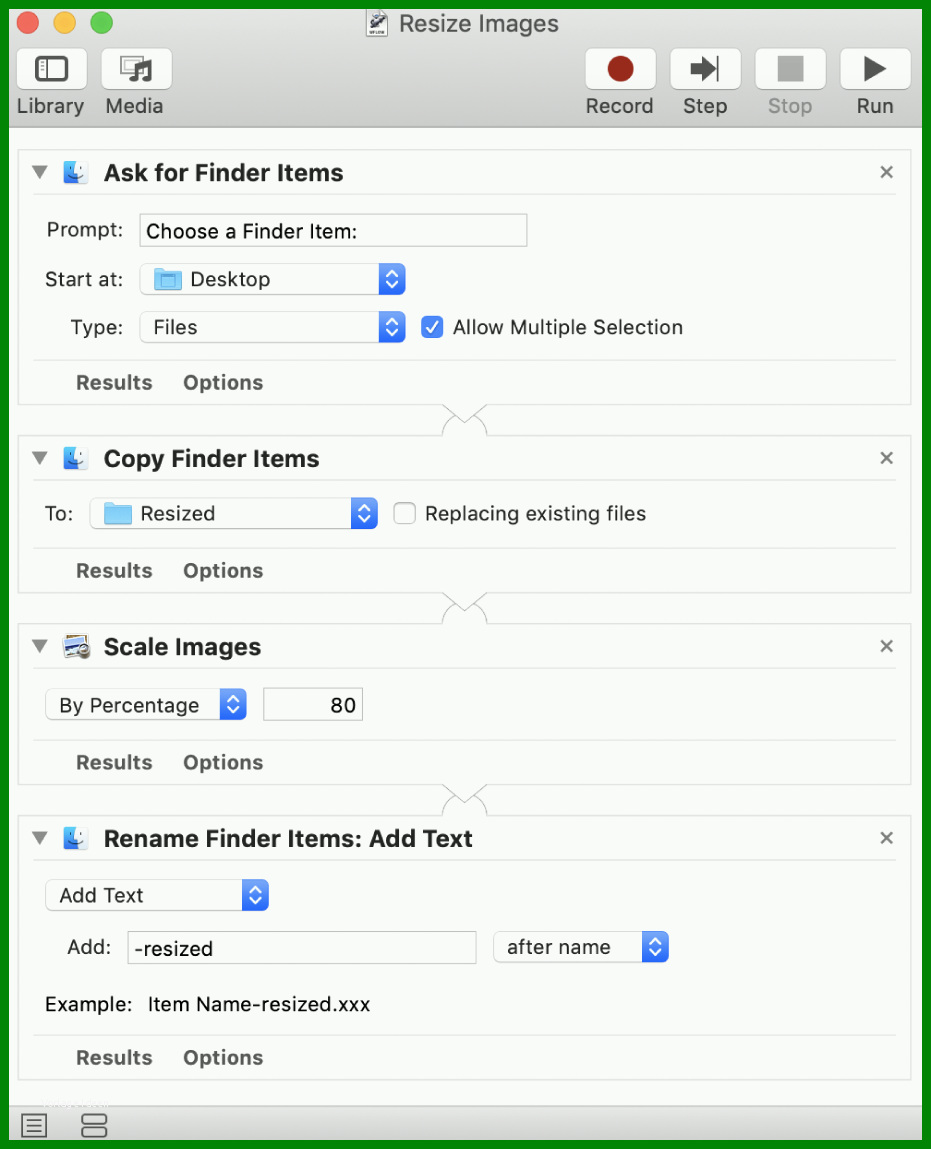Click the example text Item Name-resized.xxx
931x1149 pixels.
pyautogui.click(x=259, y=1004)
